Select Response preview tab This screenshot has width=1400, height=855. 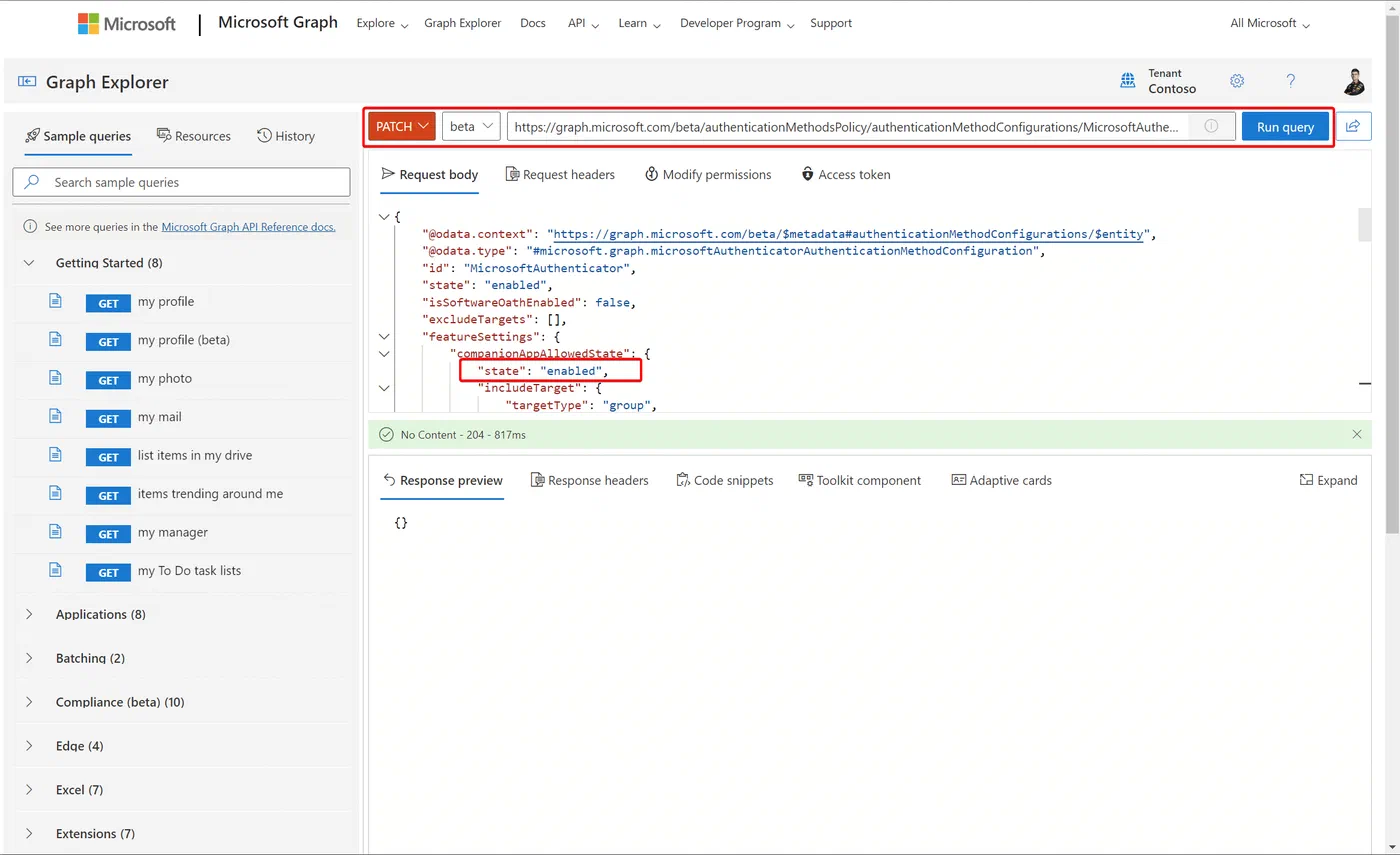(x=442, y=480)
